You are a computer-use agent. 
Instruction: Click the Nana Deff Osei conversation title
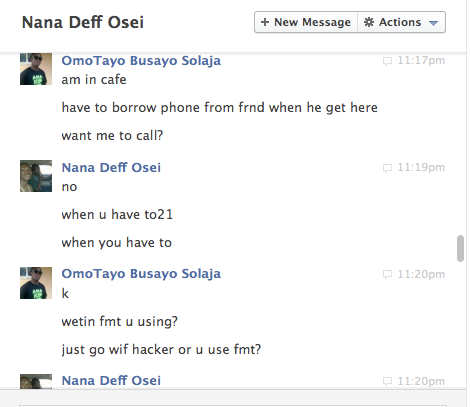83,22
